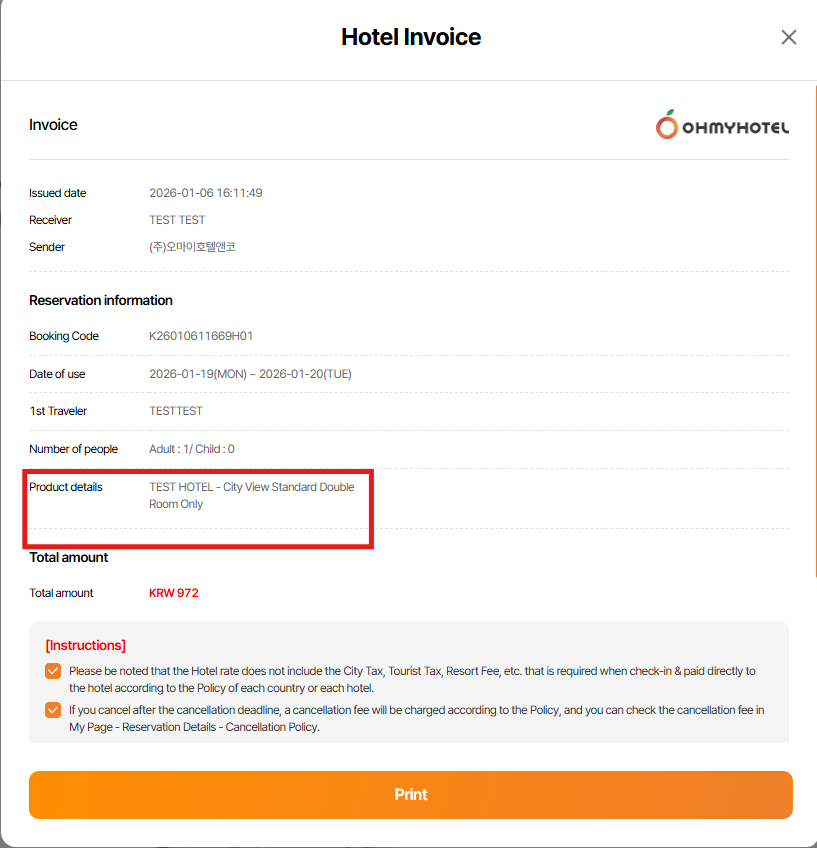Click the Adult and Child count text

[192, 449]
